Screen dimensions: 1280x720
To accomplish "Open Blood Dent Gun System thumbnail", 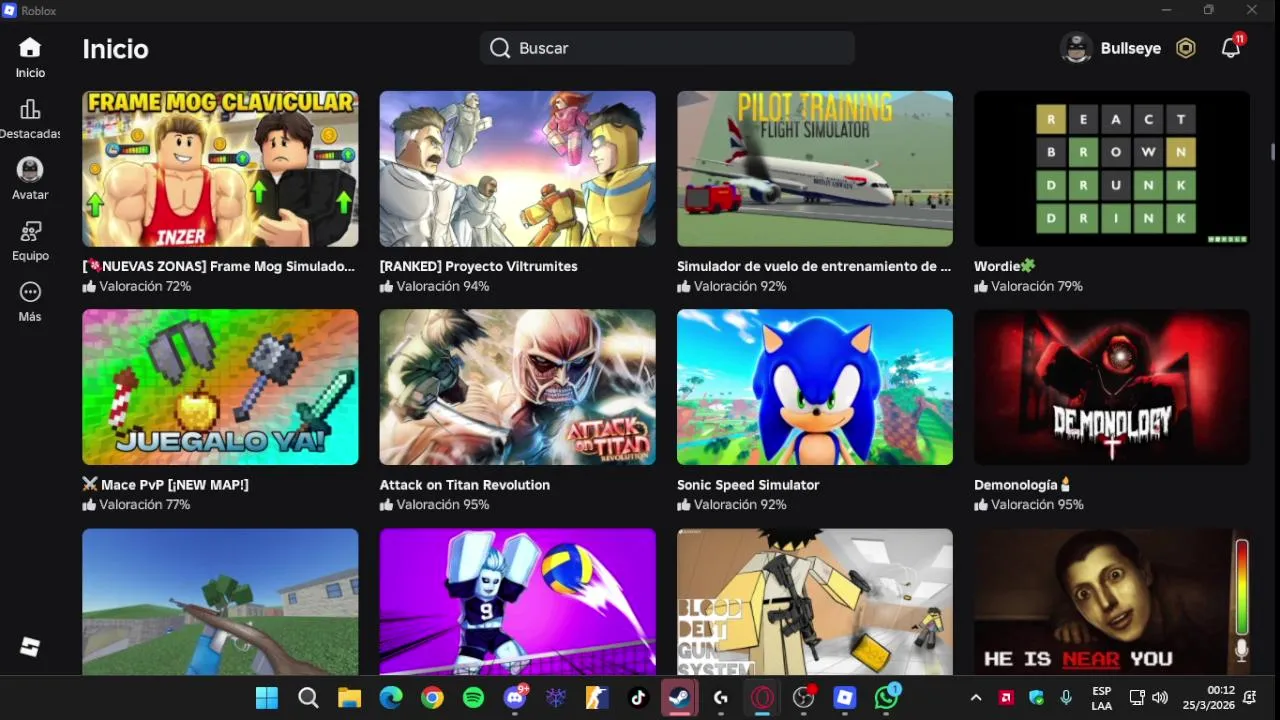I will [815, 602].
